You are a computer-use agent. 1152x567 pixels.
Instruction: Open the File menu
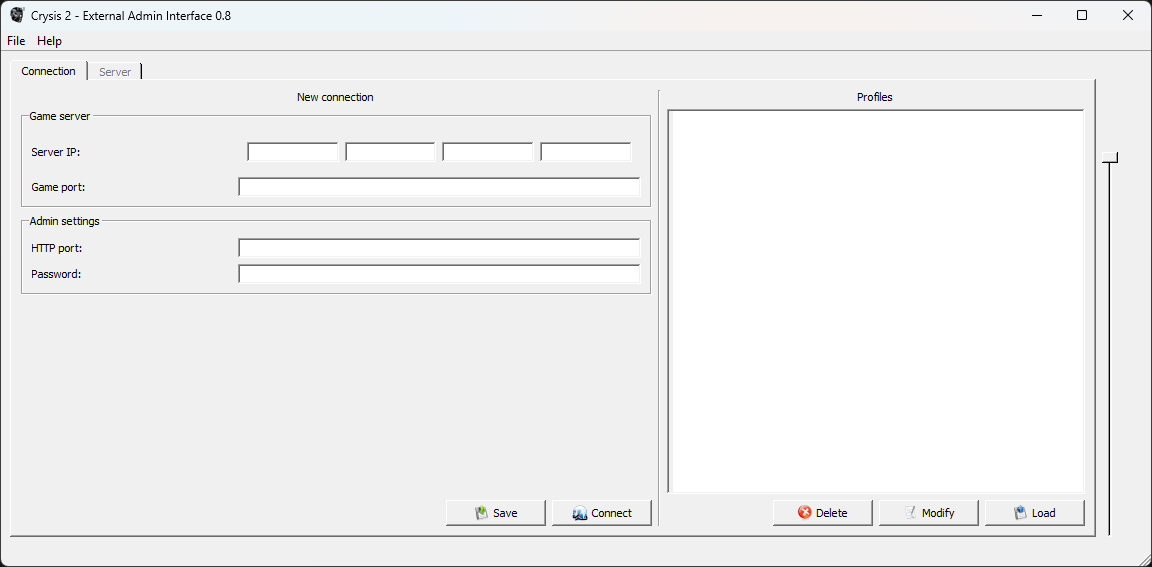16,41
